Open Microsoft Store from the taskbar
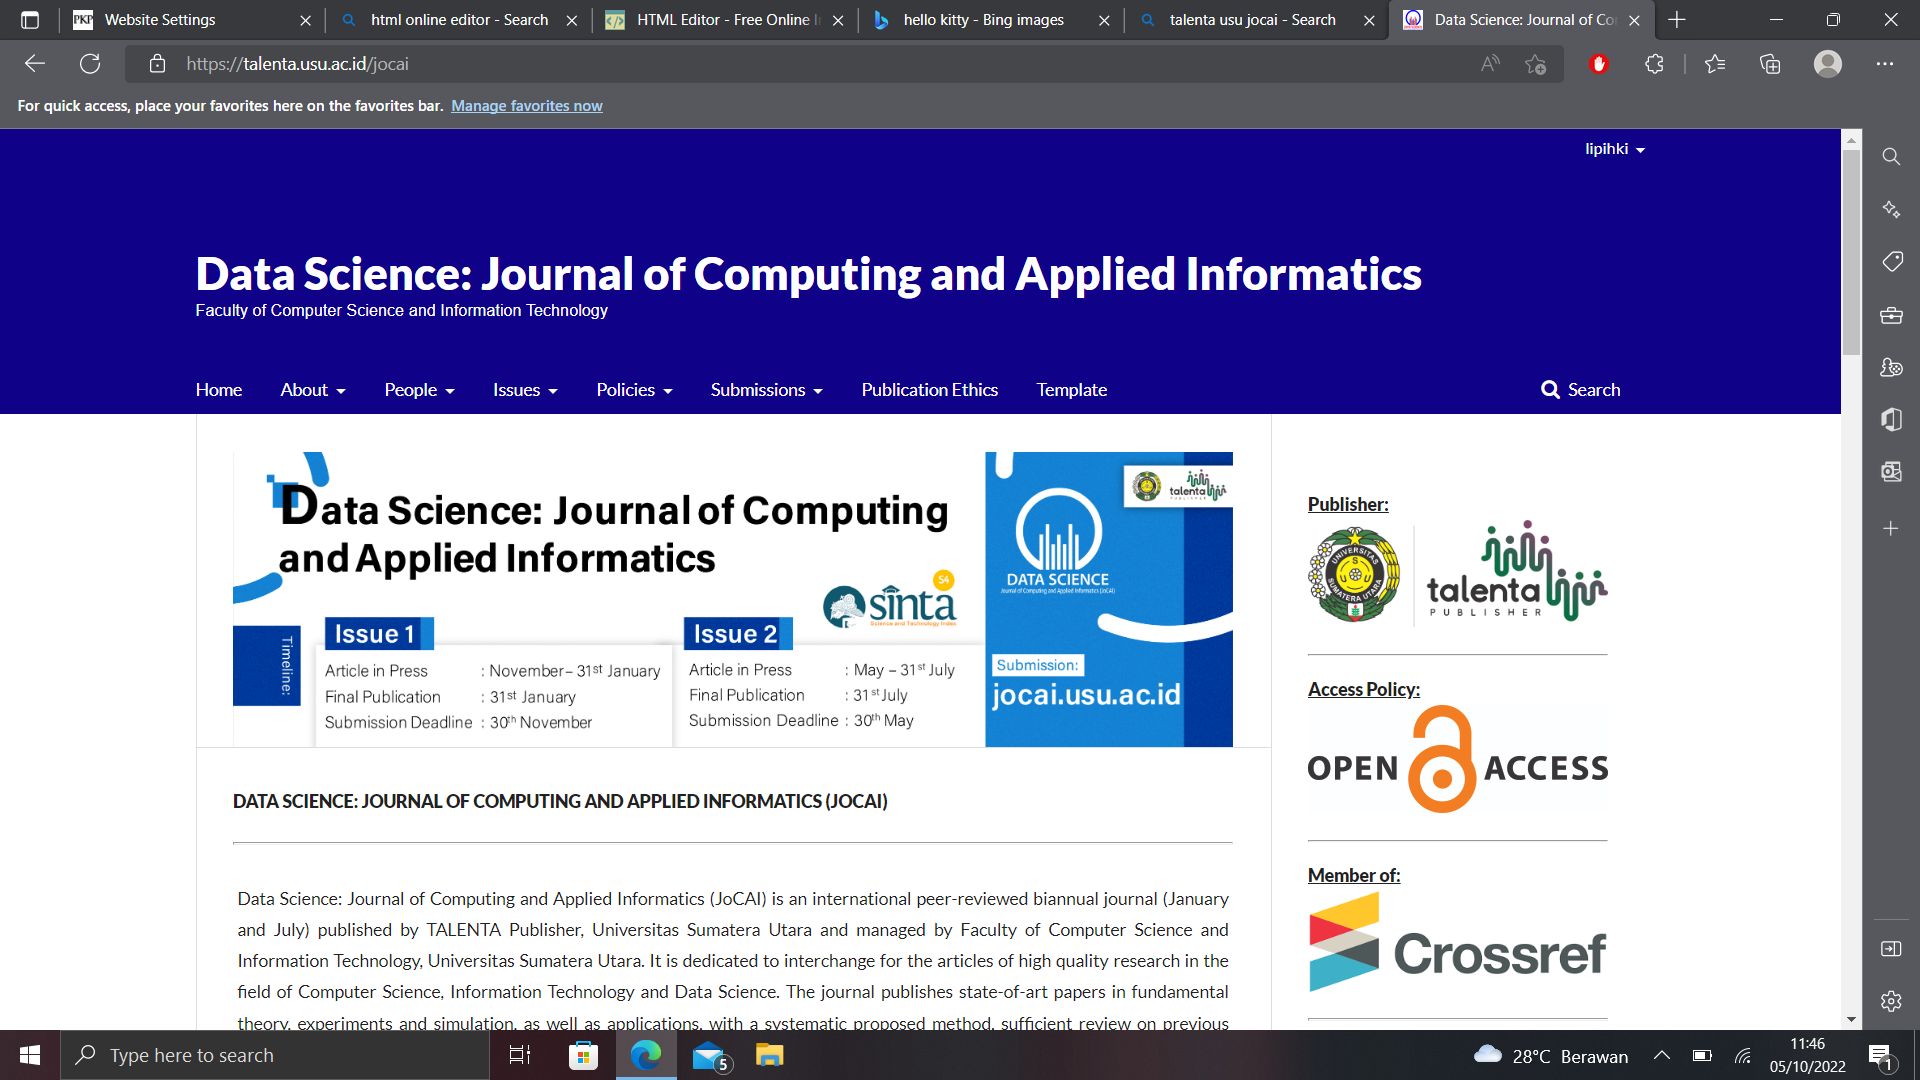Image resolution: width=1920 pixels, height=1080 pixels. [x=583, y=1055]
